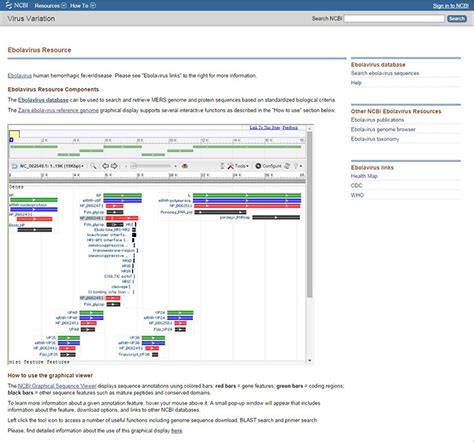Click the NCBI logo
The width and height of the screenshot is (474, 442).
[x=17, y=5]
